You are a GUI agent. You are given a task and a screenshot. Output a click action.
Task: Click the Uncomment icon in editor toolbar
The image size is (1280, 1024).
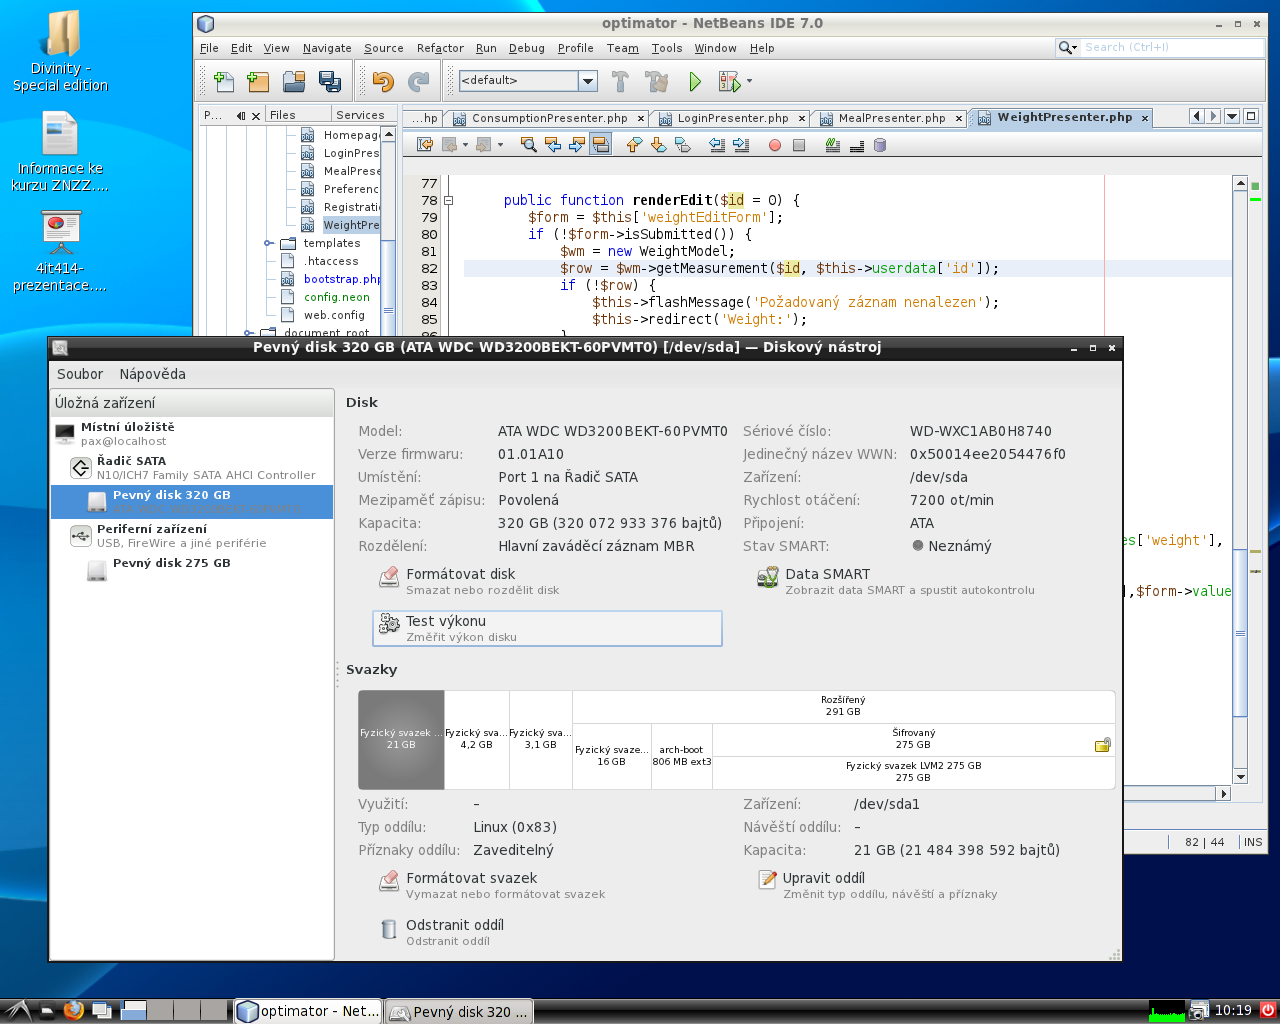(x=857, y=145)
